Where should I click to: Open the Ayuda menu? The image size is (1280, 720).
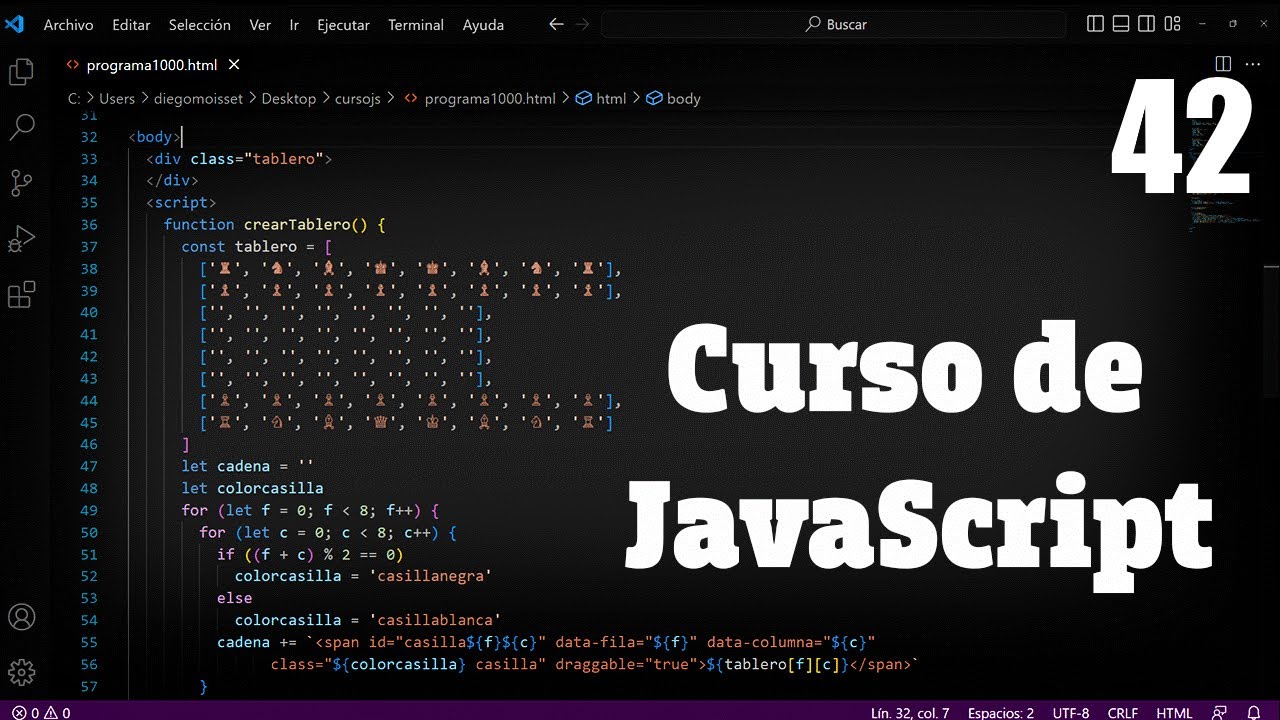point(483,25)
